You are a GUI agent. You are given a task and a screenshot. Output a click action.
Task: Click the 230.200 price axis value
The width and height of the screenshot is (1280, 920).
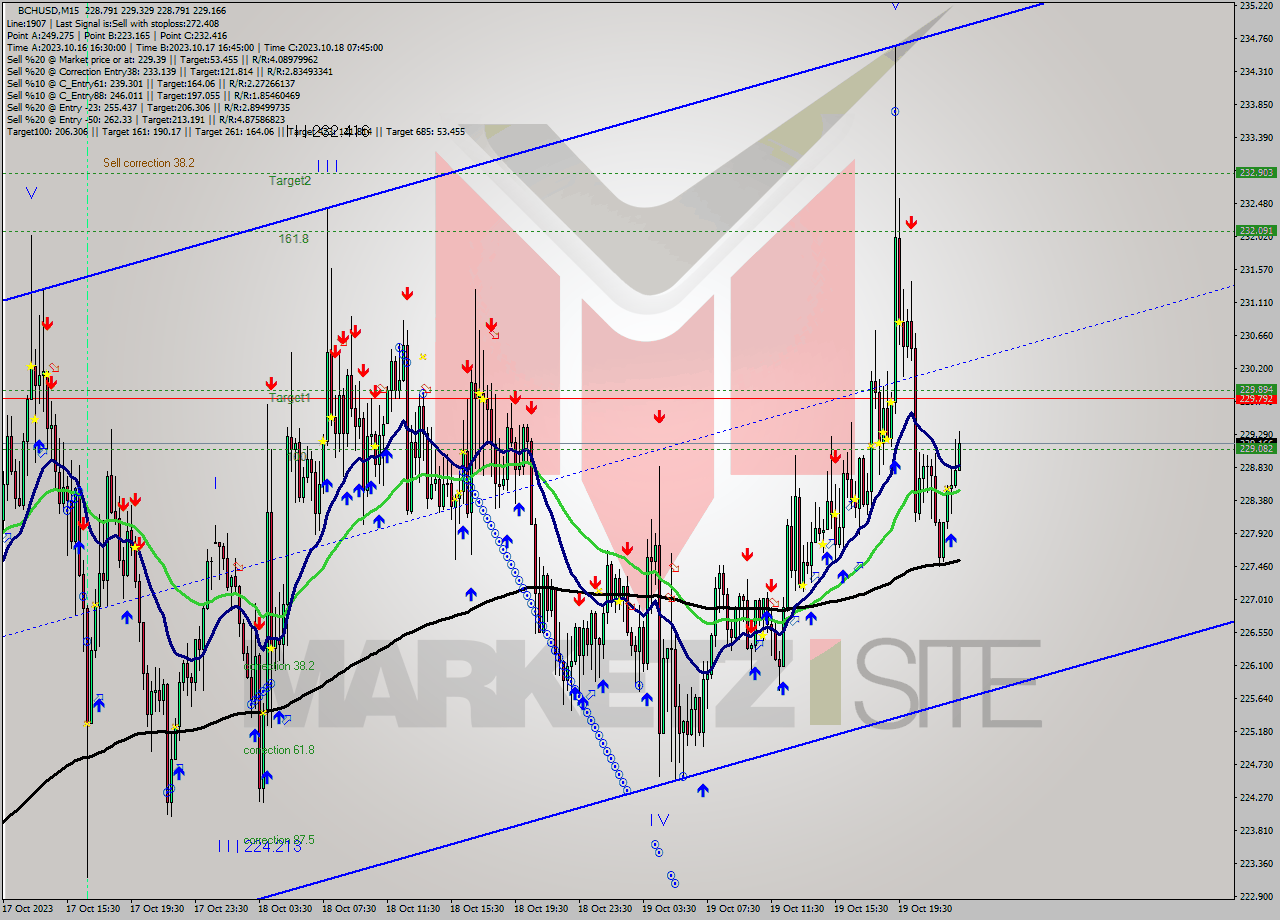click(1257, 368)
